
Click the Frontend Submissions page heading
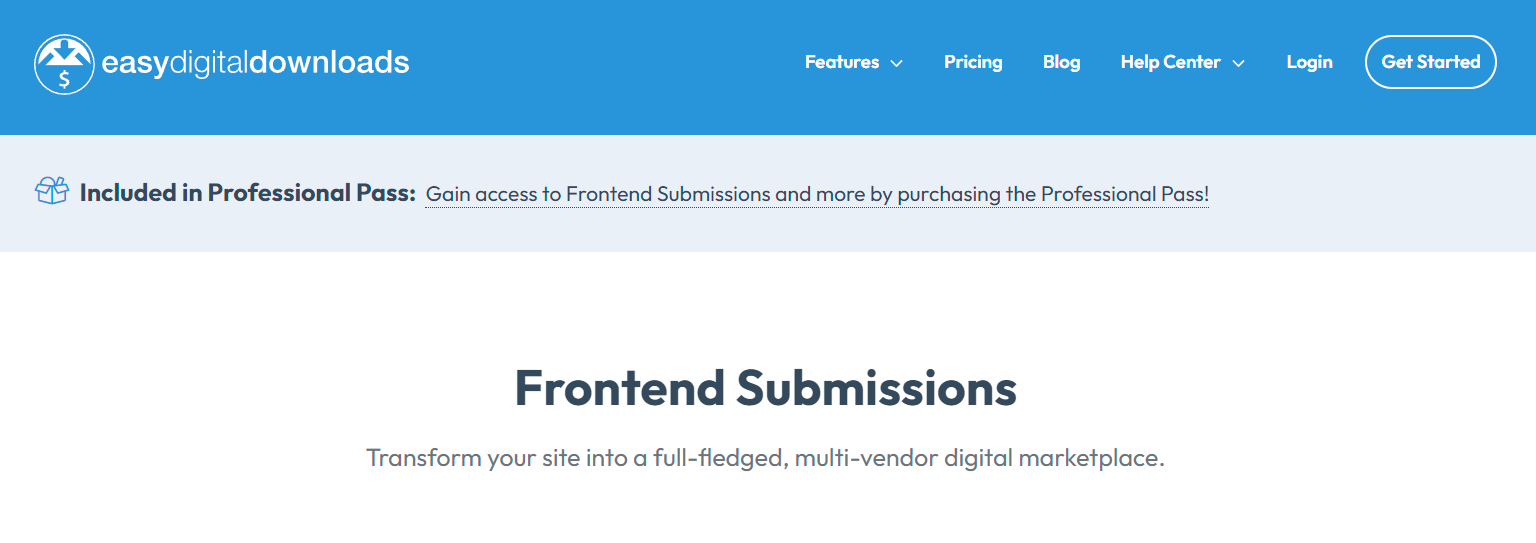(x=766, y=388)
